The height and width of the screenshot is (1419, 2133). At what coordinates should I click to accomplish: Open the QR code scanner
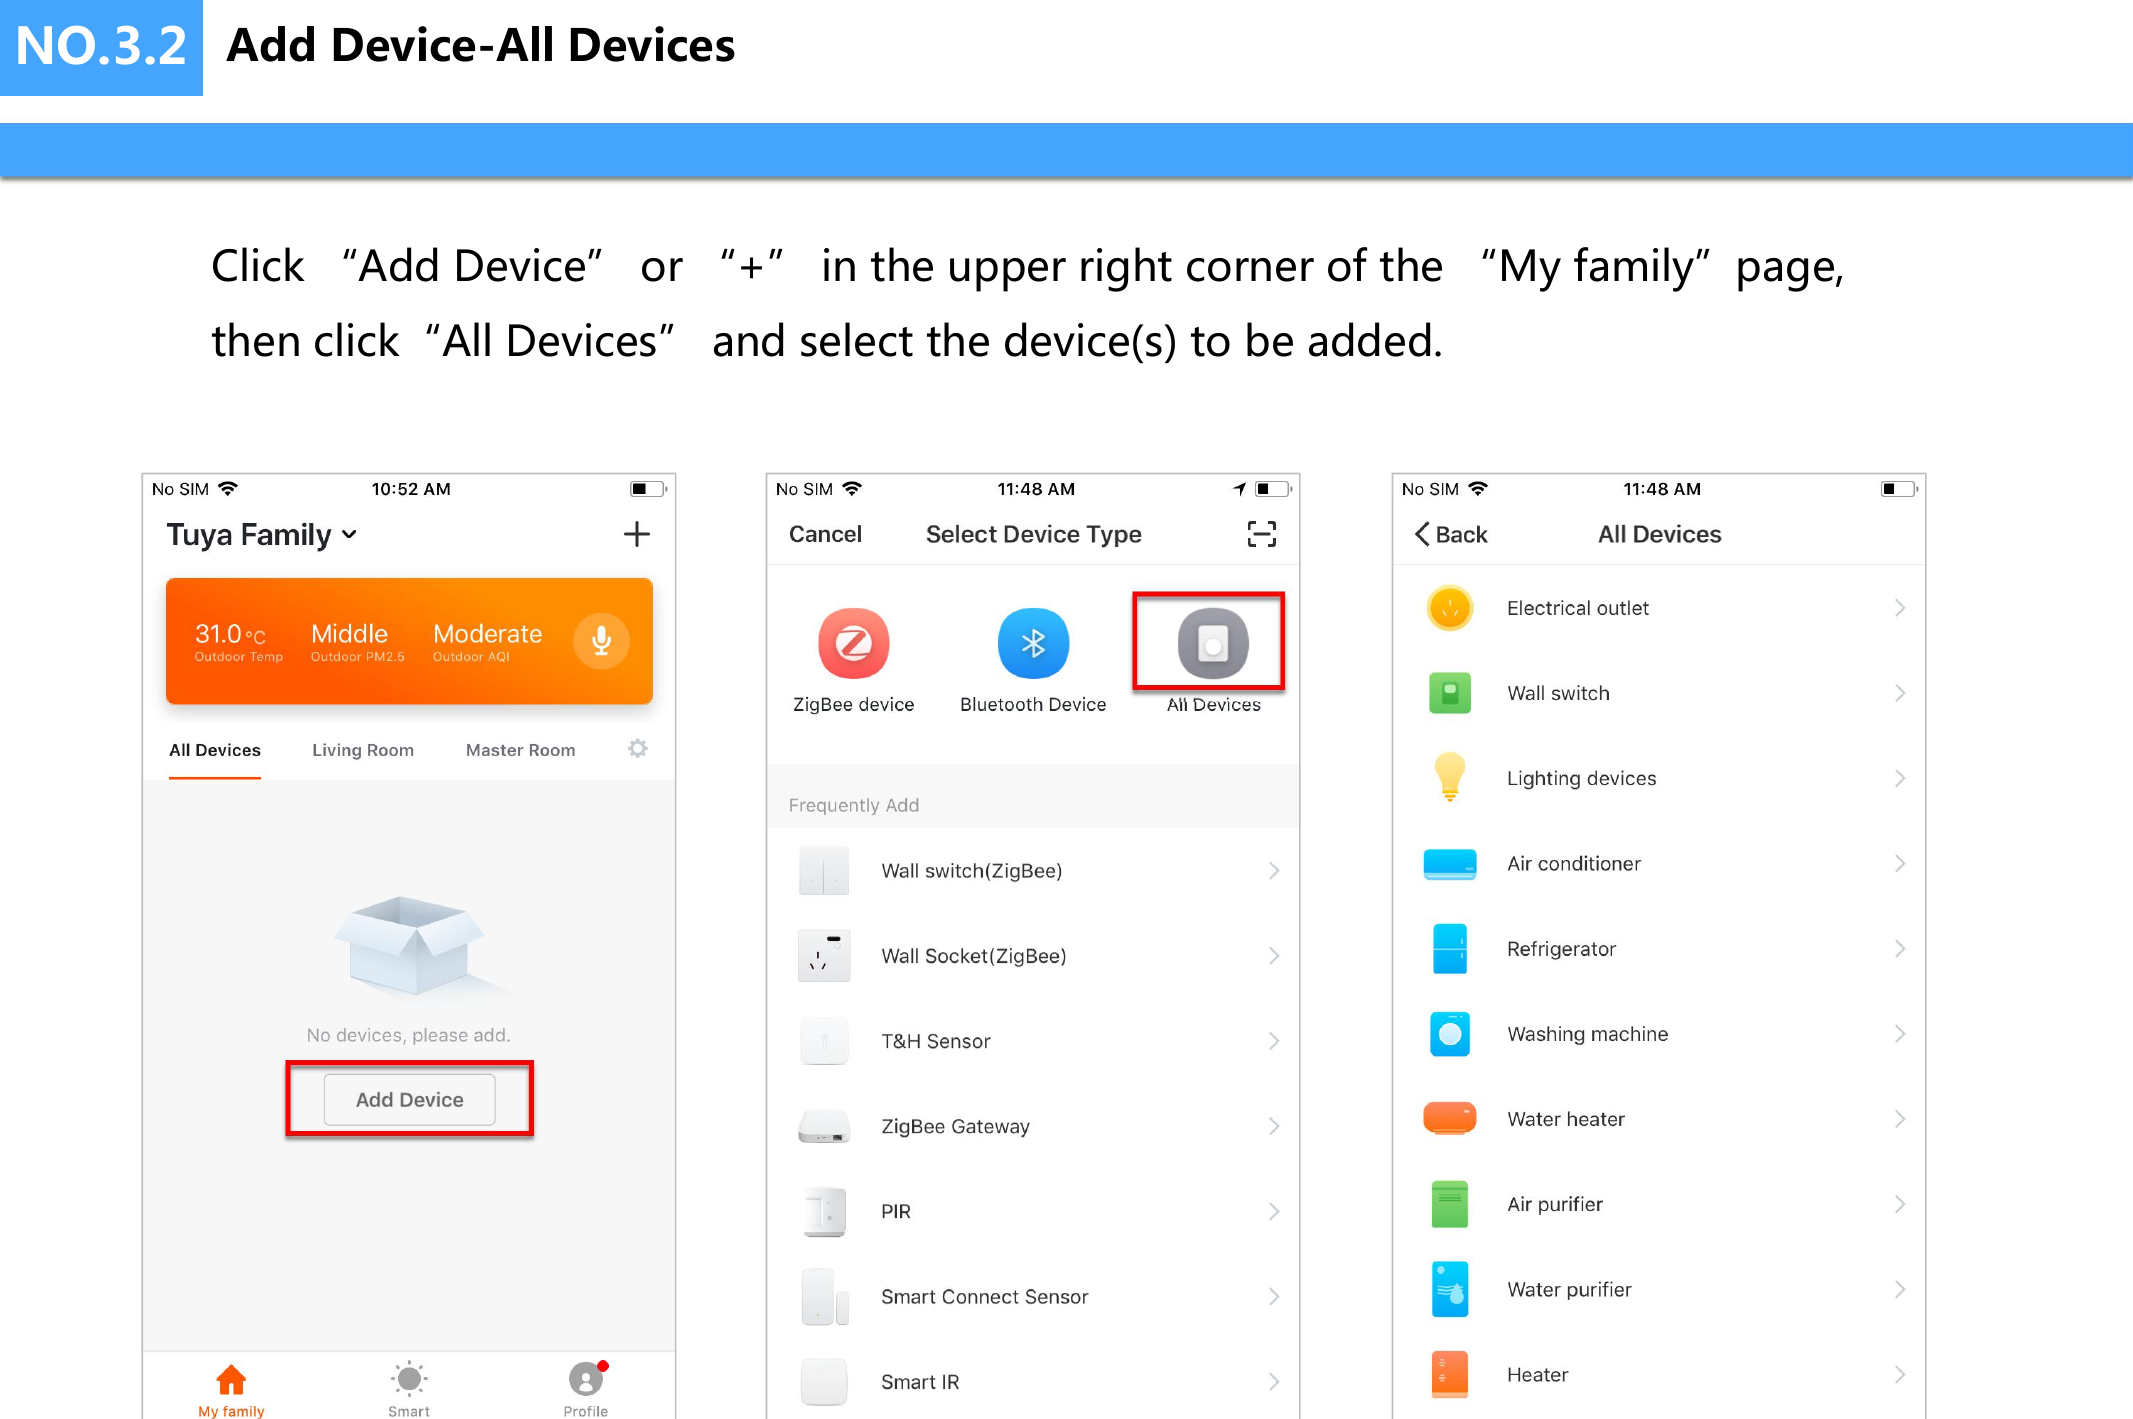(x=1262, y=534)
